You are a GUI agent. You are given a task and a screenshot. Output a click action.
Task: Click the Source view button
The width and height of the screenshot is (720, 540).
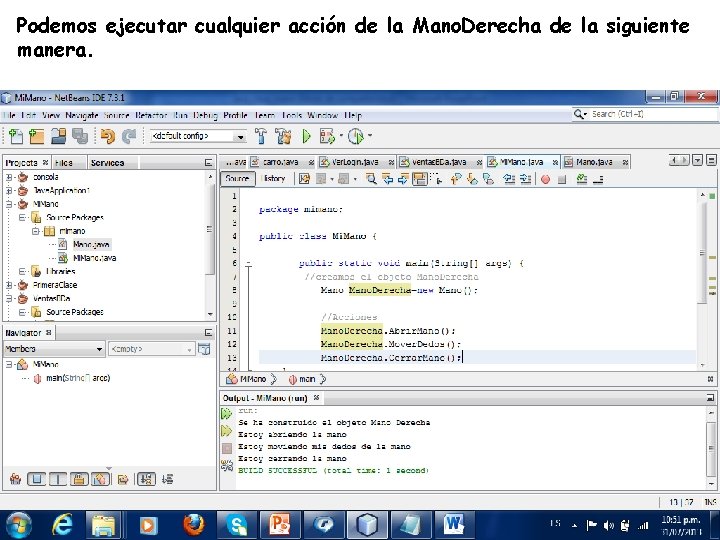click(237, 179)
